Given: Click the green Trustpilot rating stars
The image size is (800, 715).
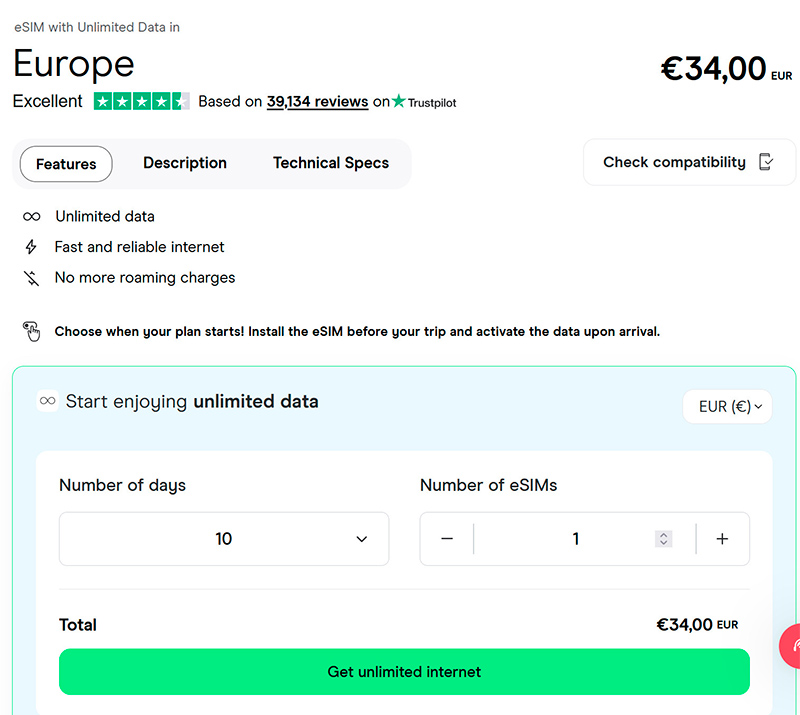Looking at the screenshot, I should (141, 101).
